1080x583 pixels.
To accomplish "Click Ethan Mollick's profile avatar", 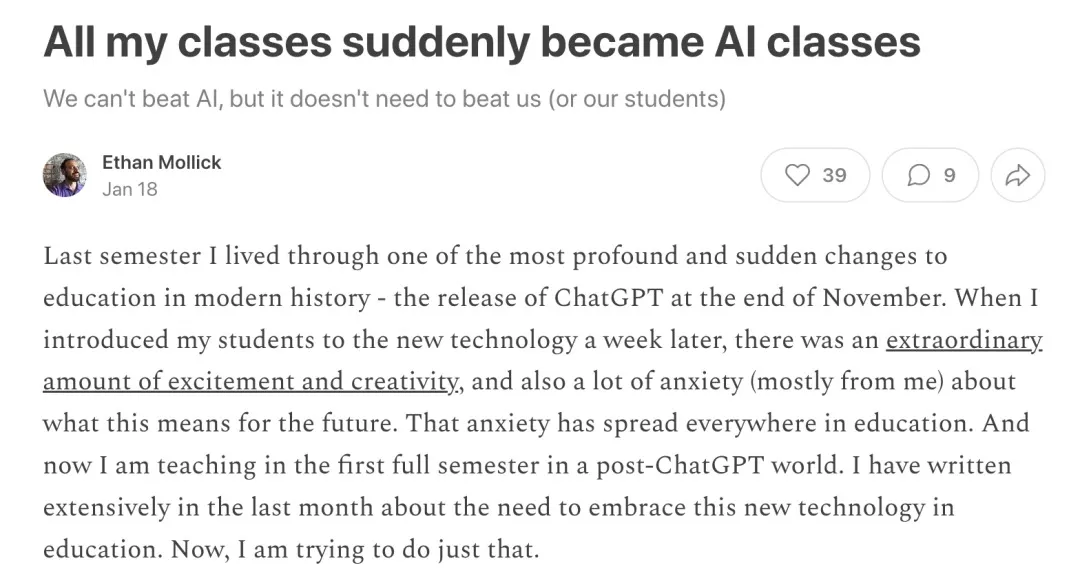I will (x=65, y=175).
